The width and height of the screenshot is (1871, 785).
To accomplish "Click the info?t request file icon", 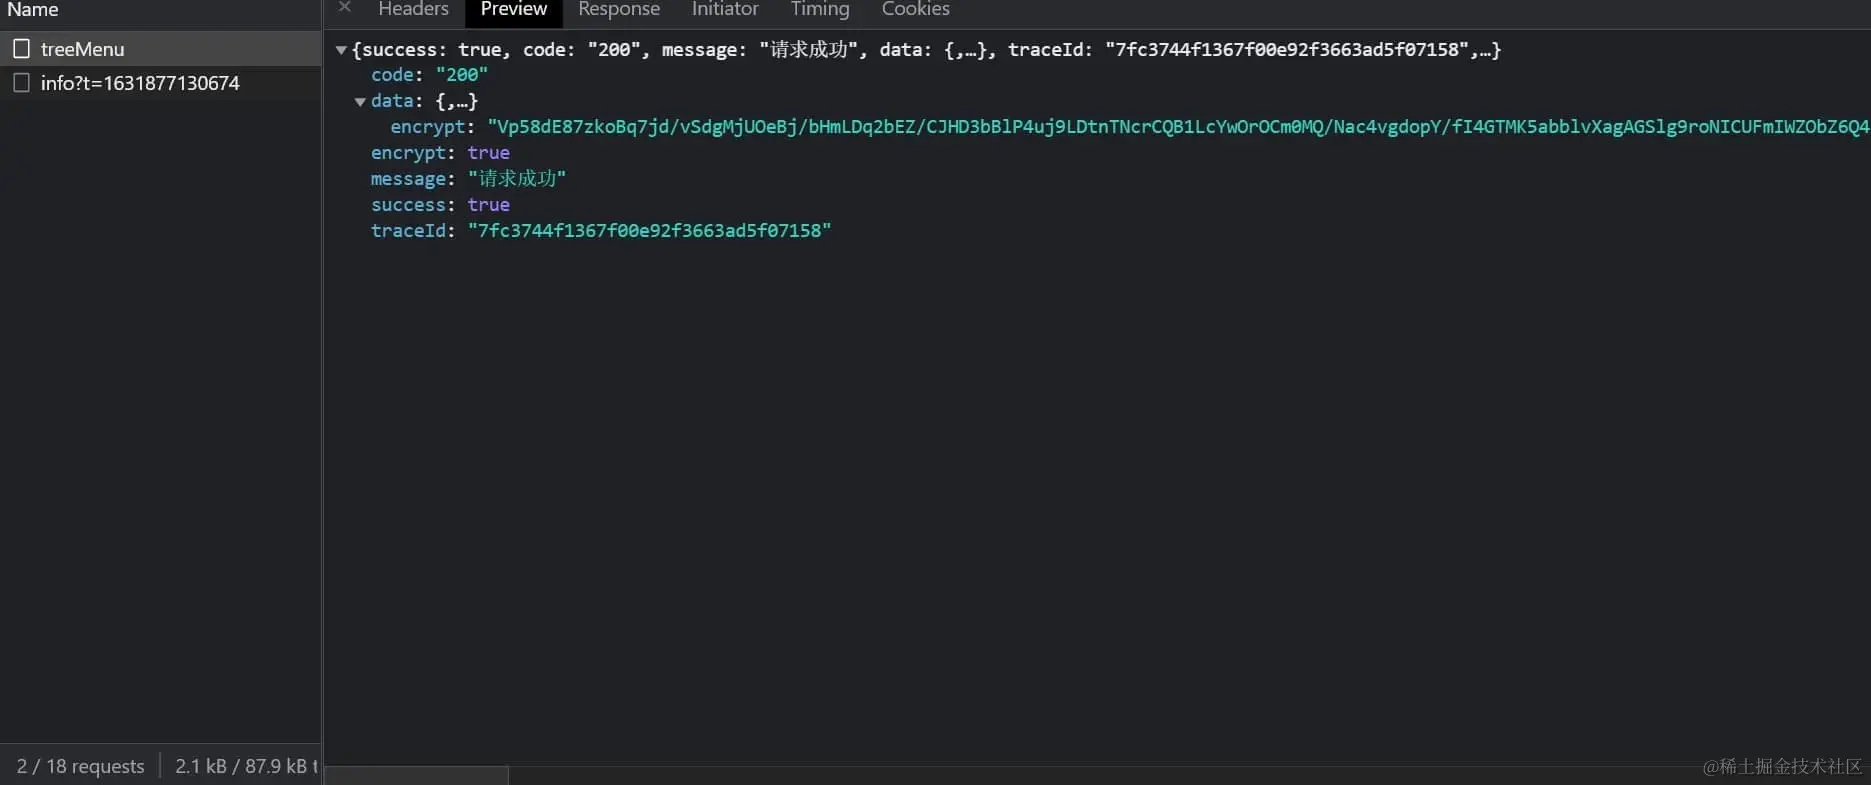I will pyautogui.click(x=21, y=82).
